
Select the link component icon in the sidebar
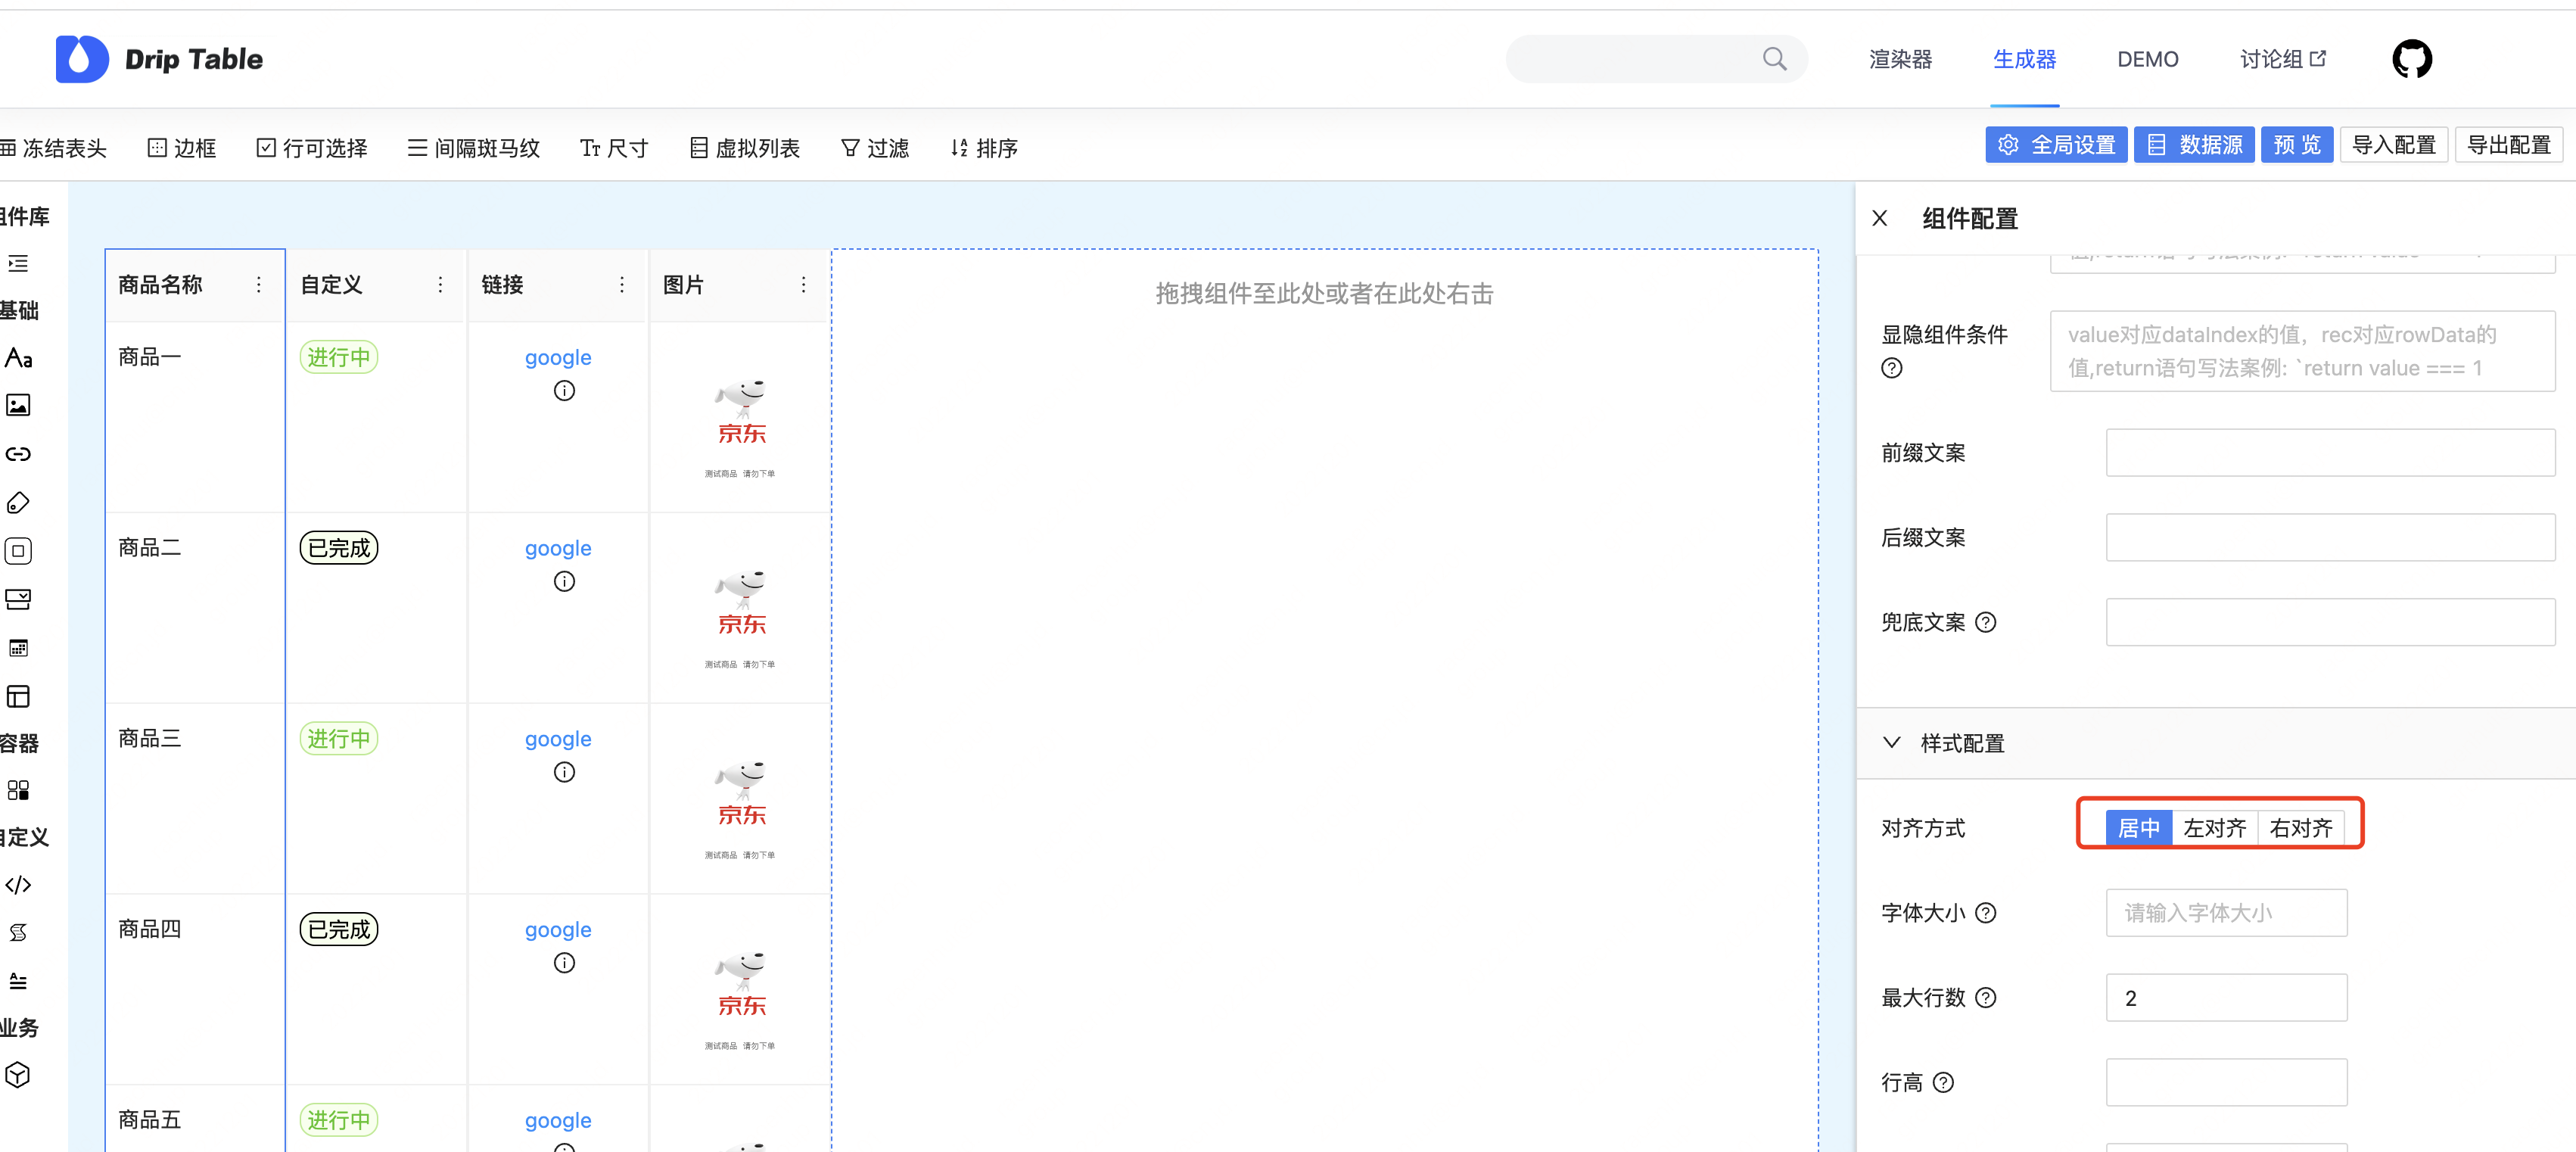[x=18, y=453]
